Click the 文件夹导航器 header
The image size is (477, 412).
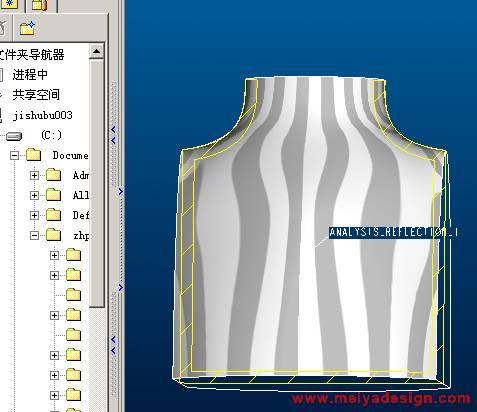32,55
